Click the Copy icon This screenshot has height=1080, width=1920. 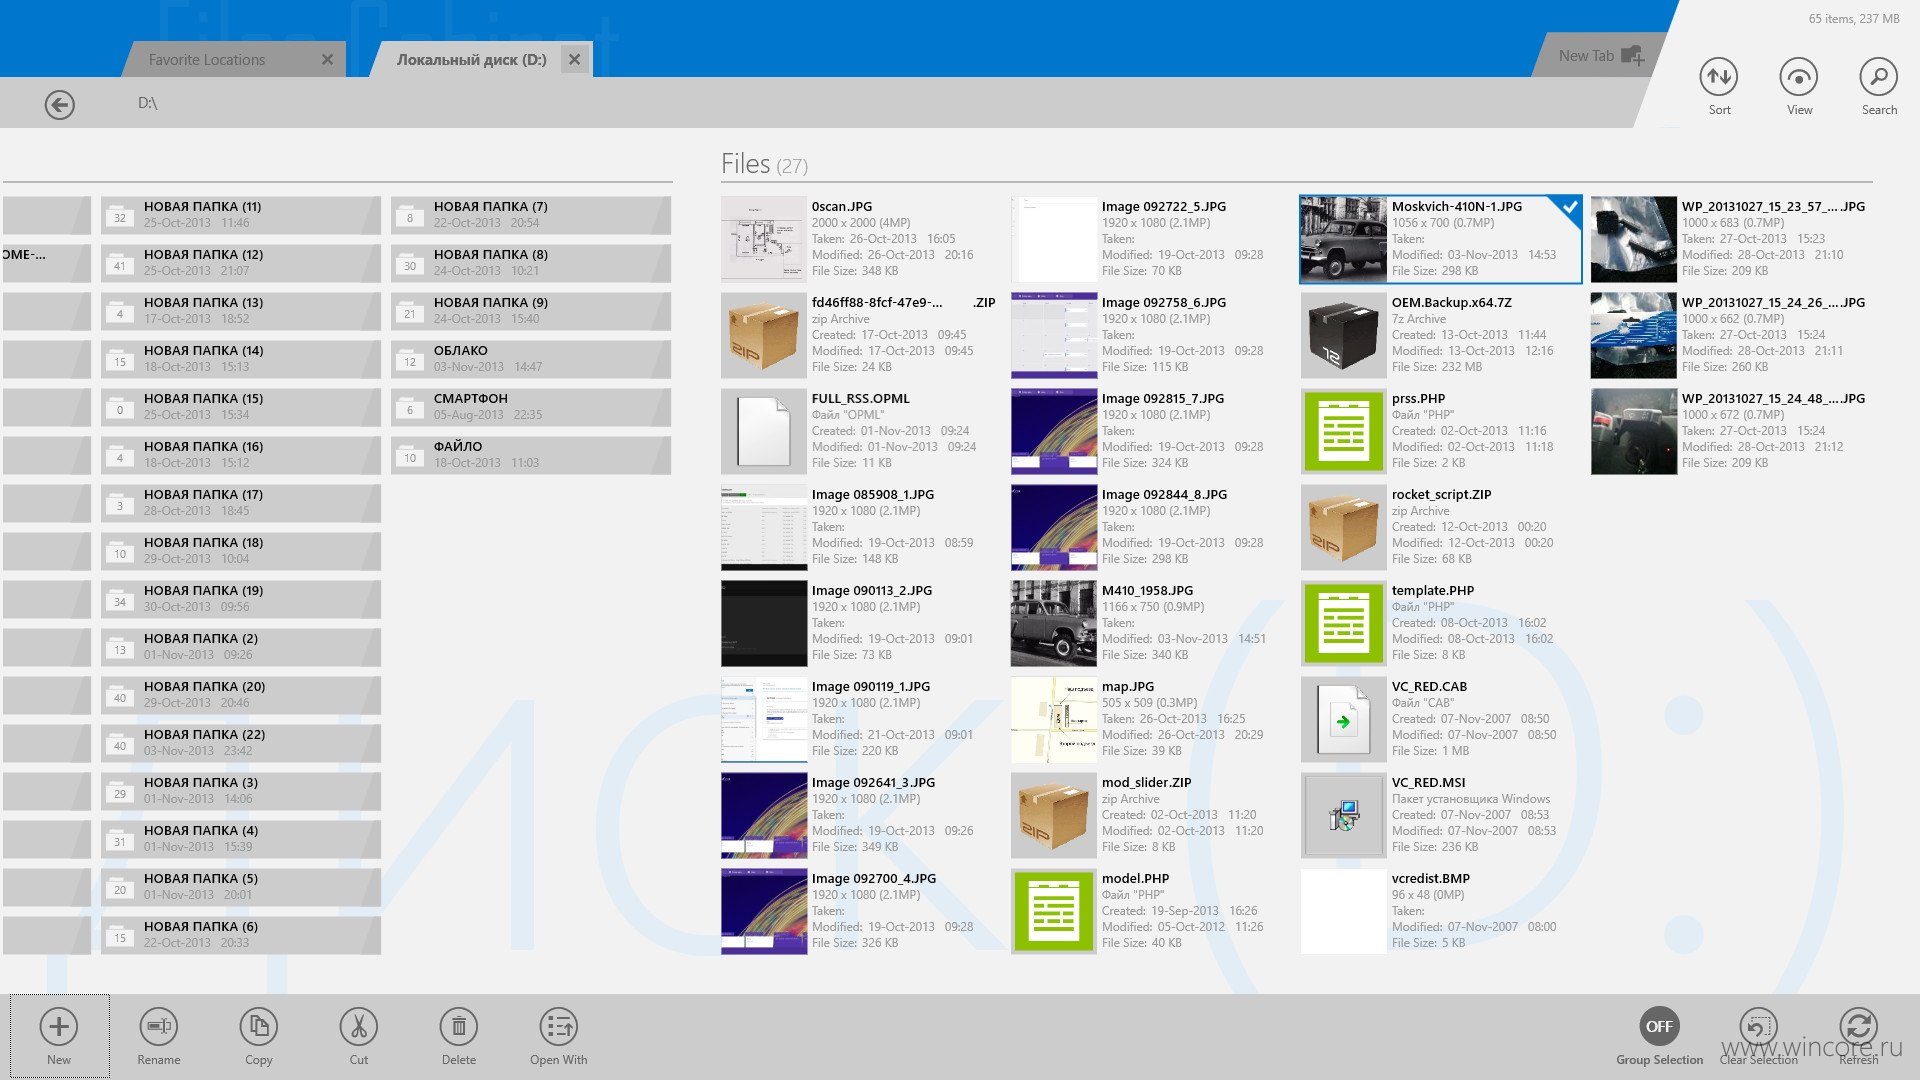tap(259, 1026)
